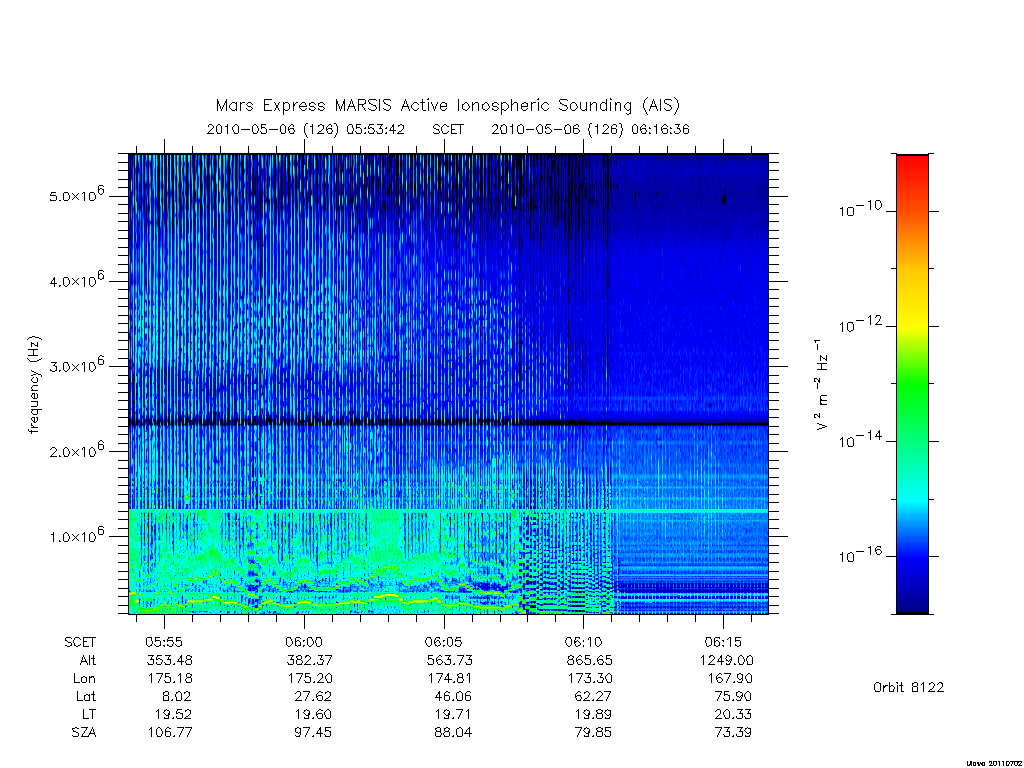Click the '10⁻¹²' color scale label
1024x768 pixels.
tap(860, 324)
